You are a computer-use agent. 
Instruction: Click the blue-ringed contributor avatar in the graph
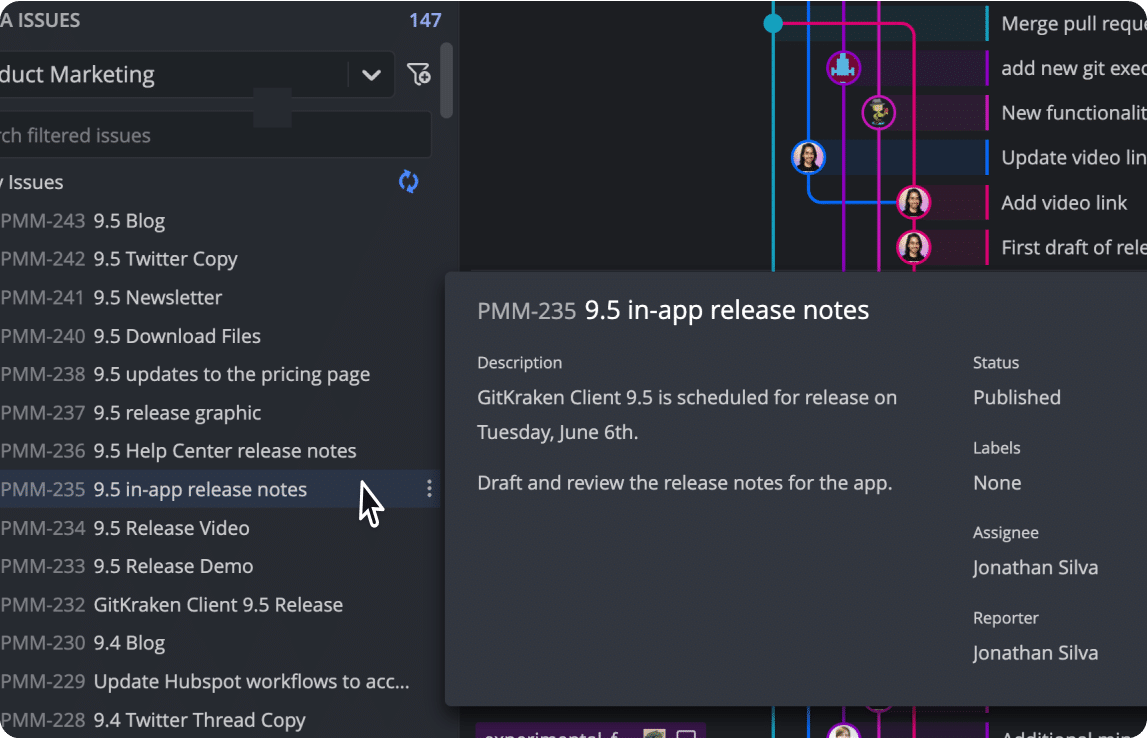808,157
